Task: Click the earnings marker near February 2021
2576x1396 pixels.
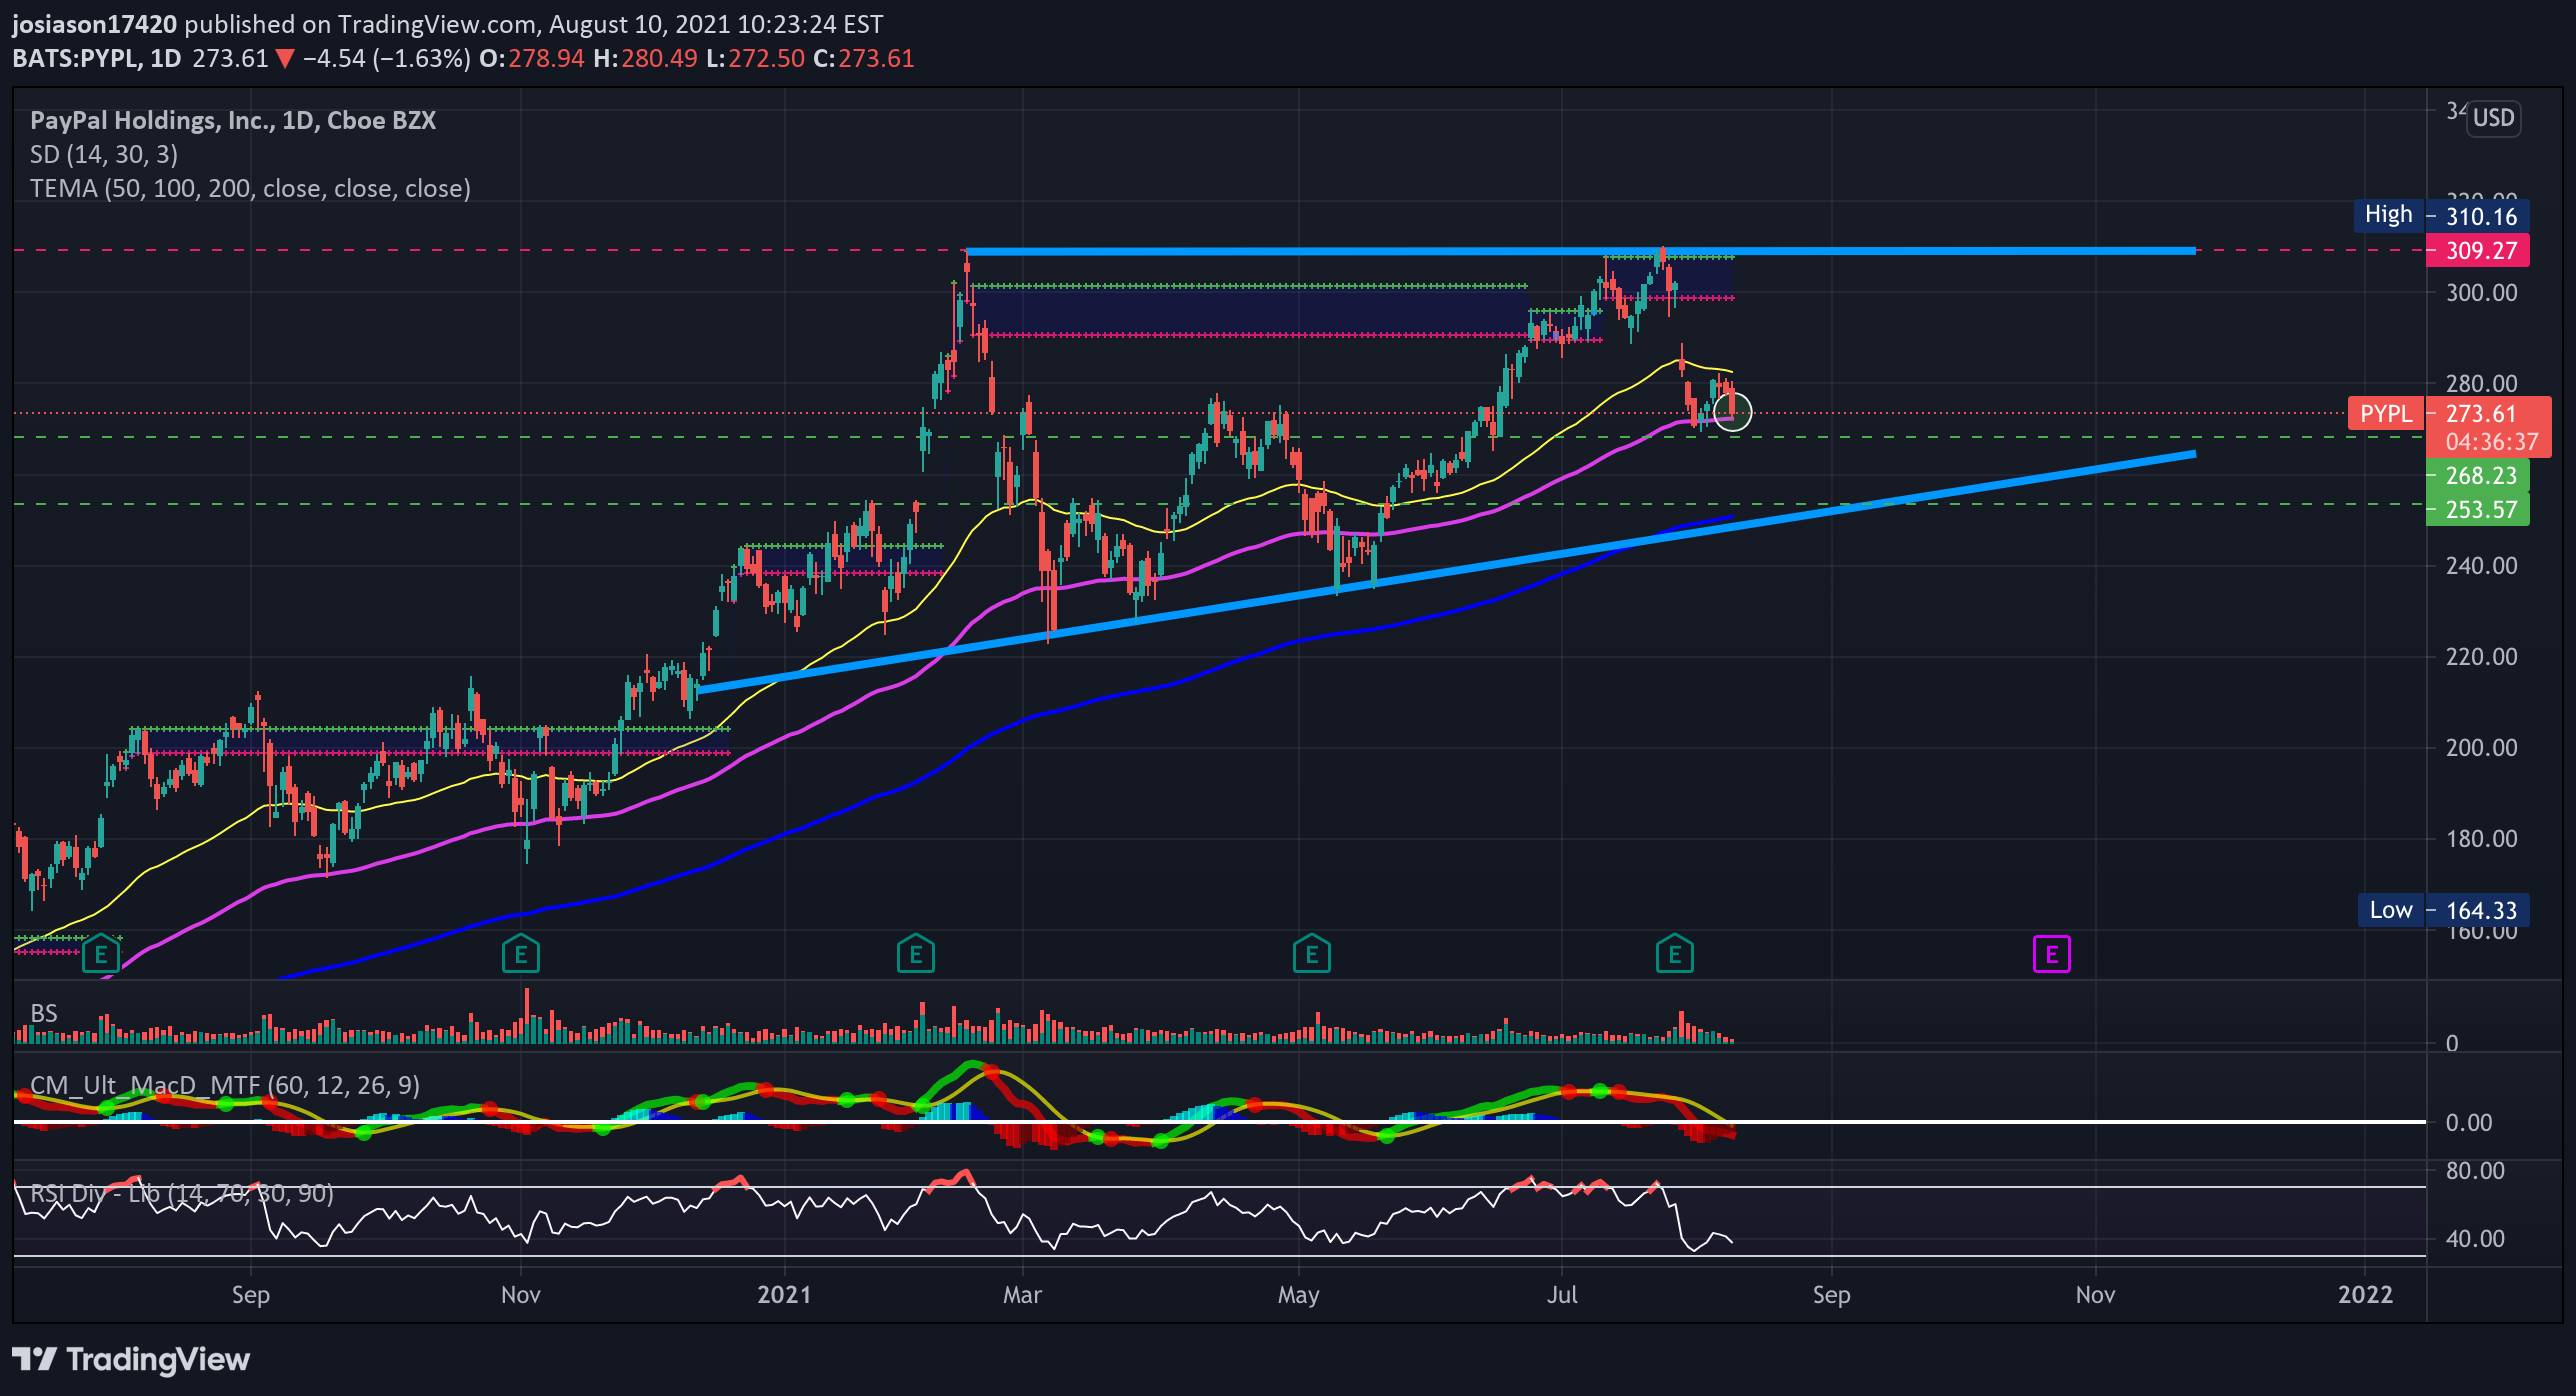Action: tap(916, 954)
